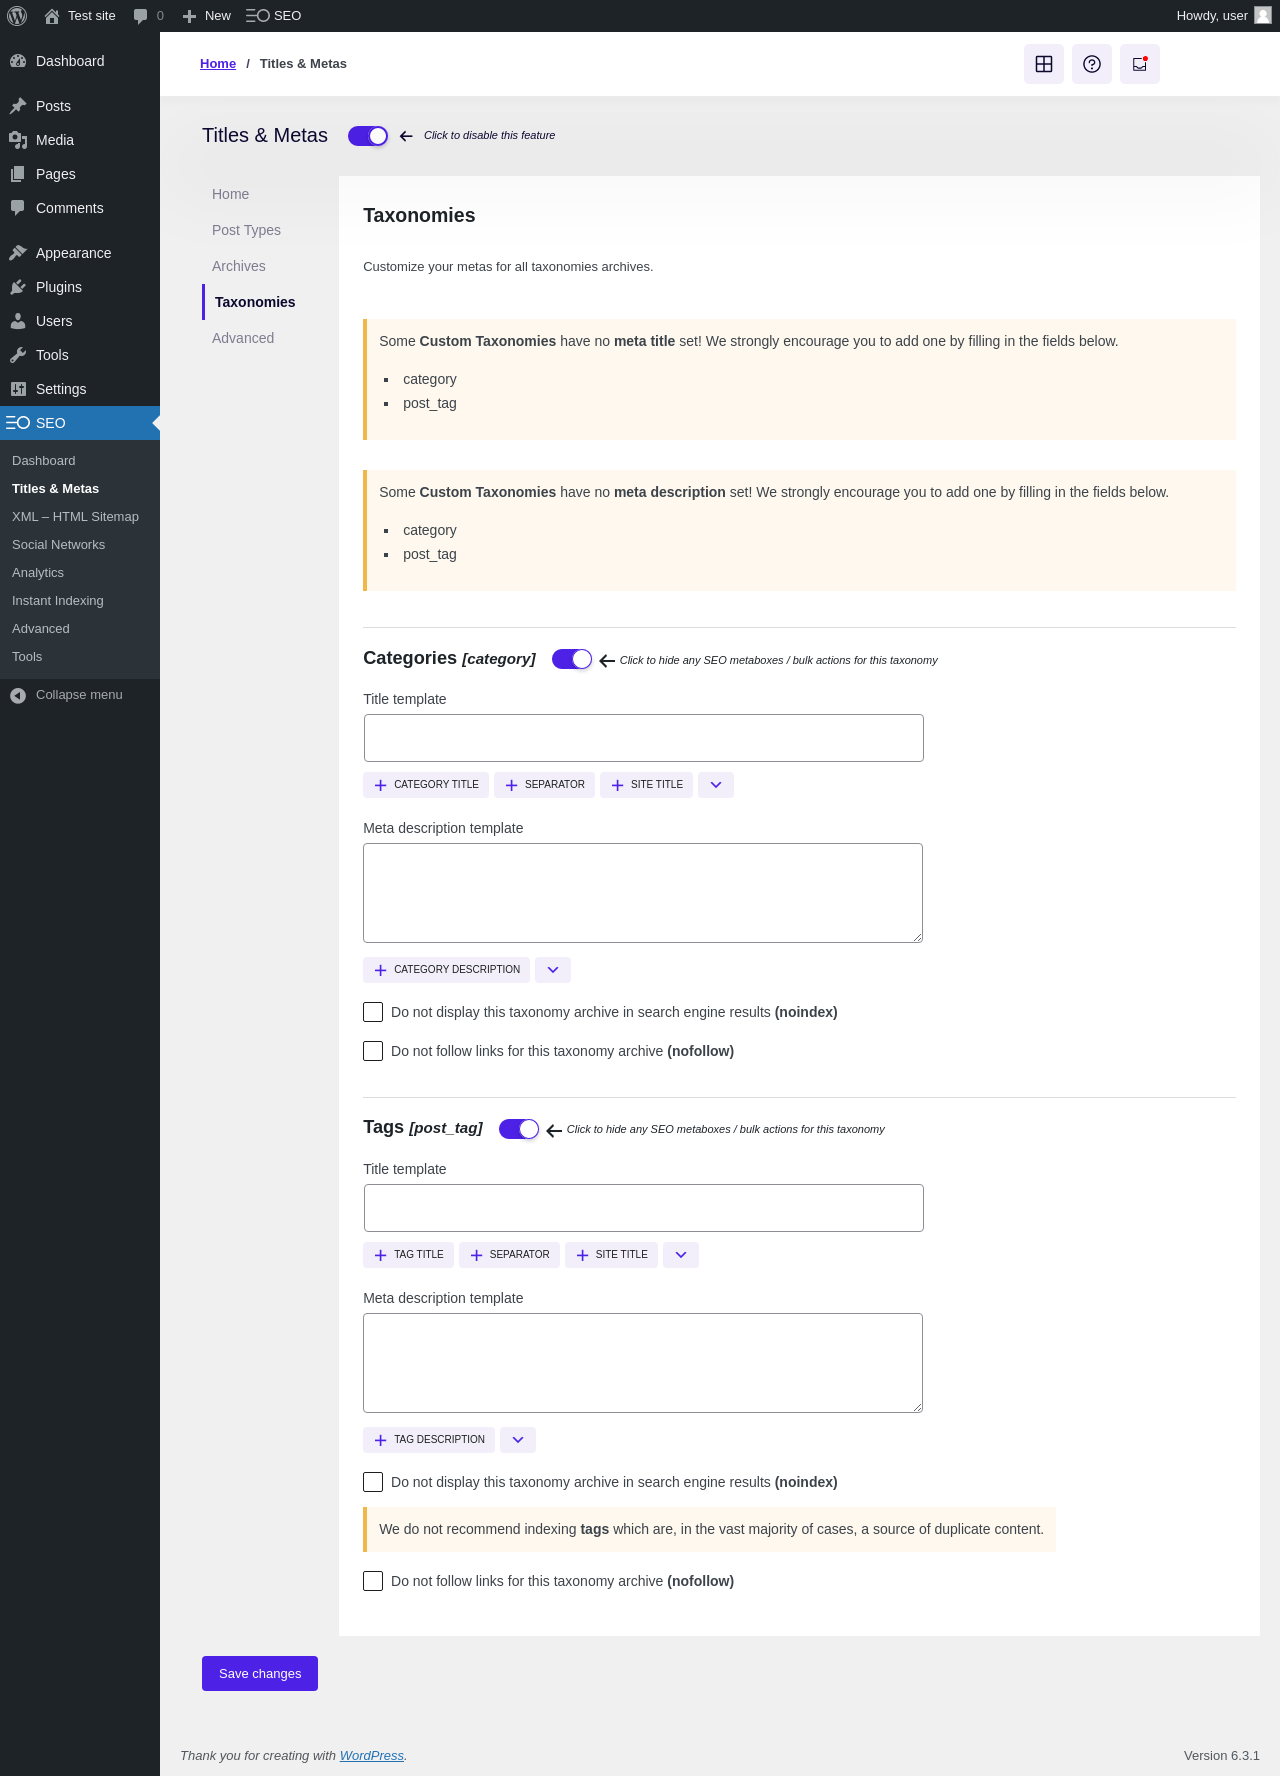
Task: Open Titles & Metas submenu item
Action: (x=80, y=489)
